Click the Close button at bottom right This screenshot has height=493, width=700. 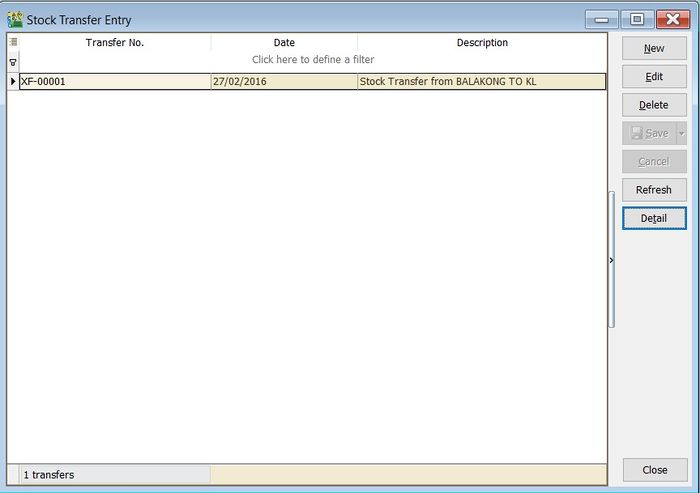tap(654, 470)
